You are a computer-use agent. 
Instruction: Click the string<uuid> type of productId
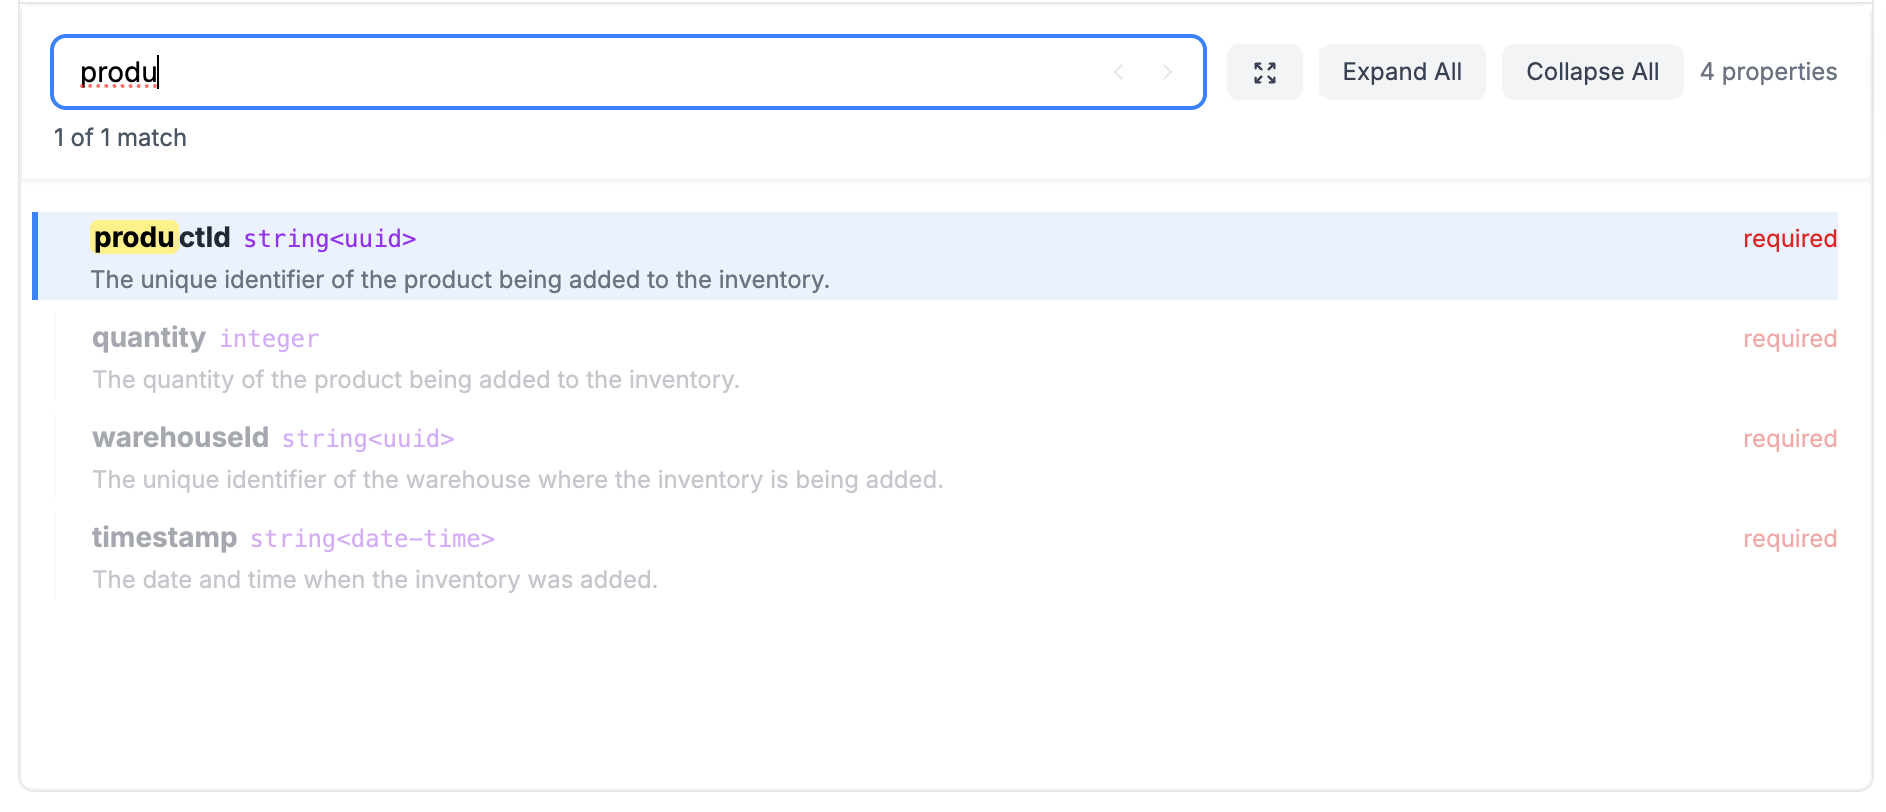tap(330, 239)
